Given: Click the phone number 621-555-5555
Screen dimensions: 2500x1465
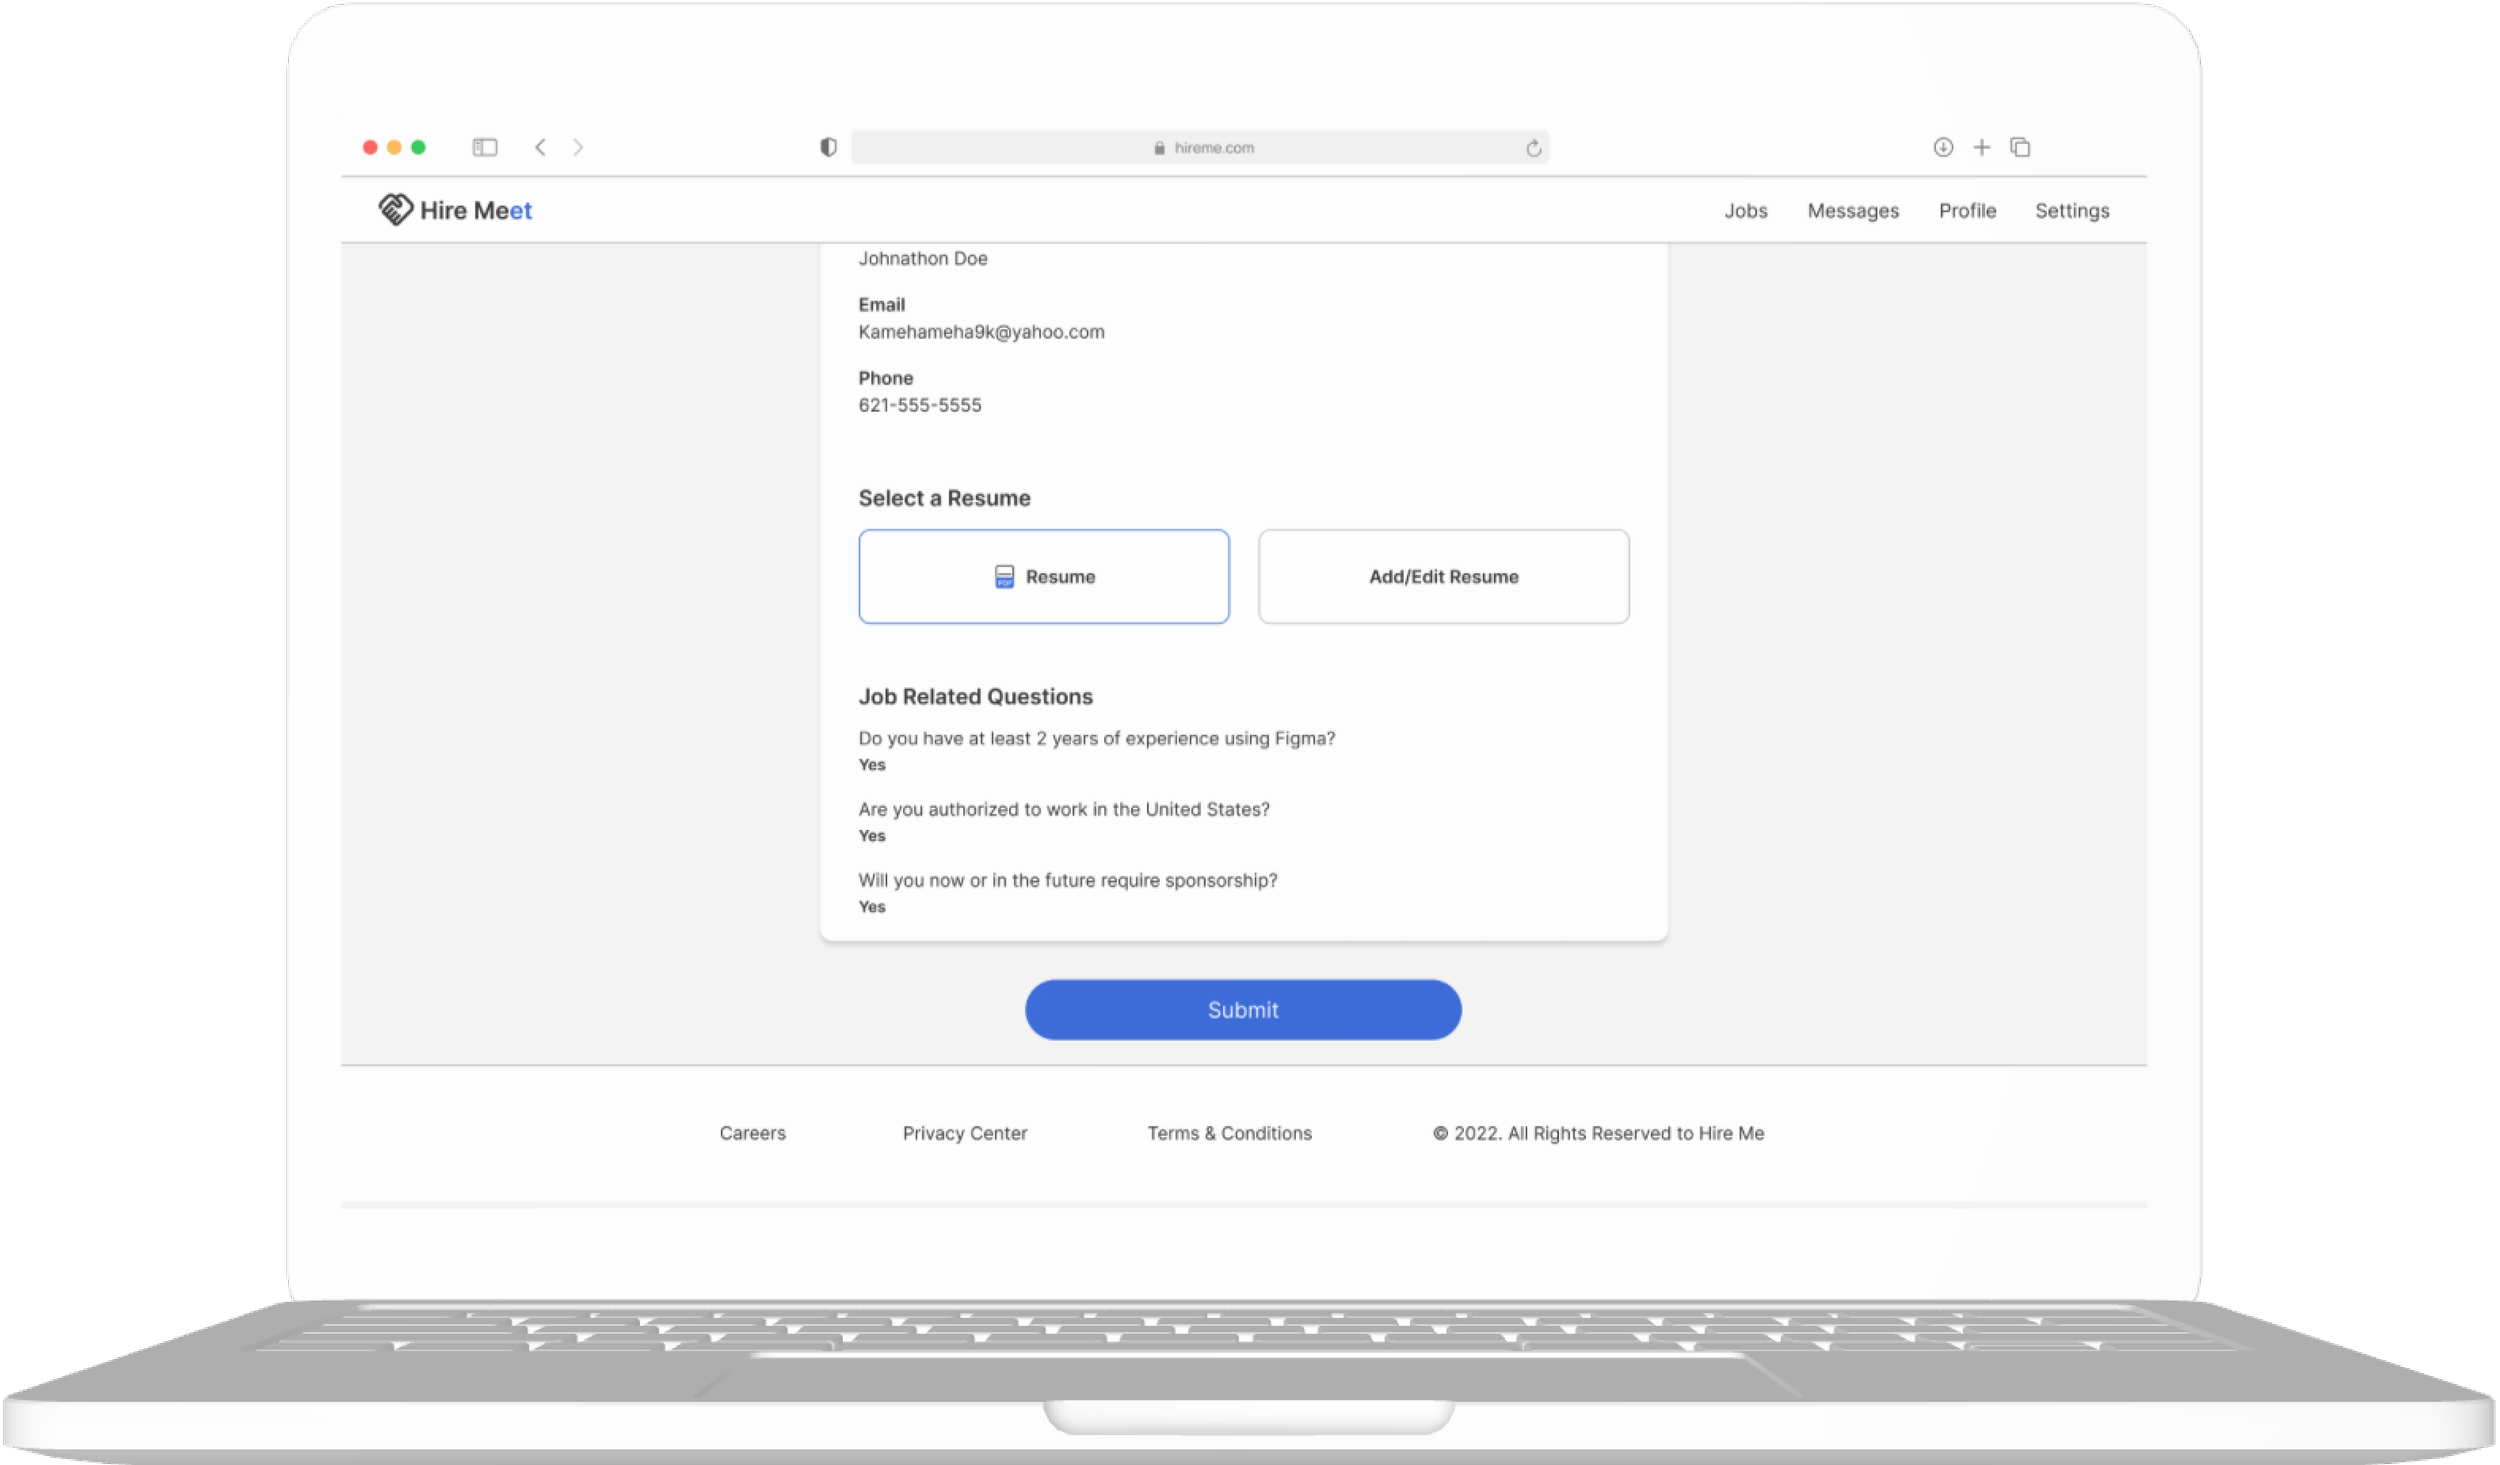Looking at the screenshot, I should (920, 404).
